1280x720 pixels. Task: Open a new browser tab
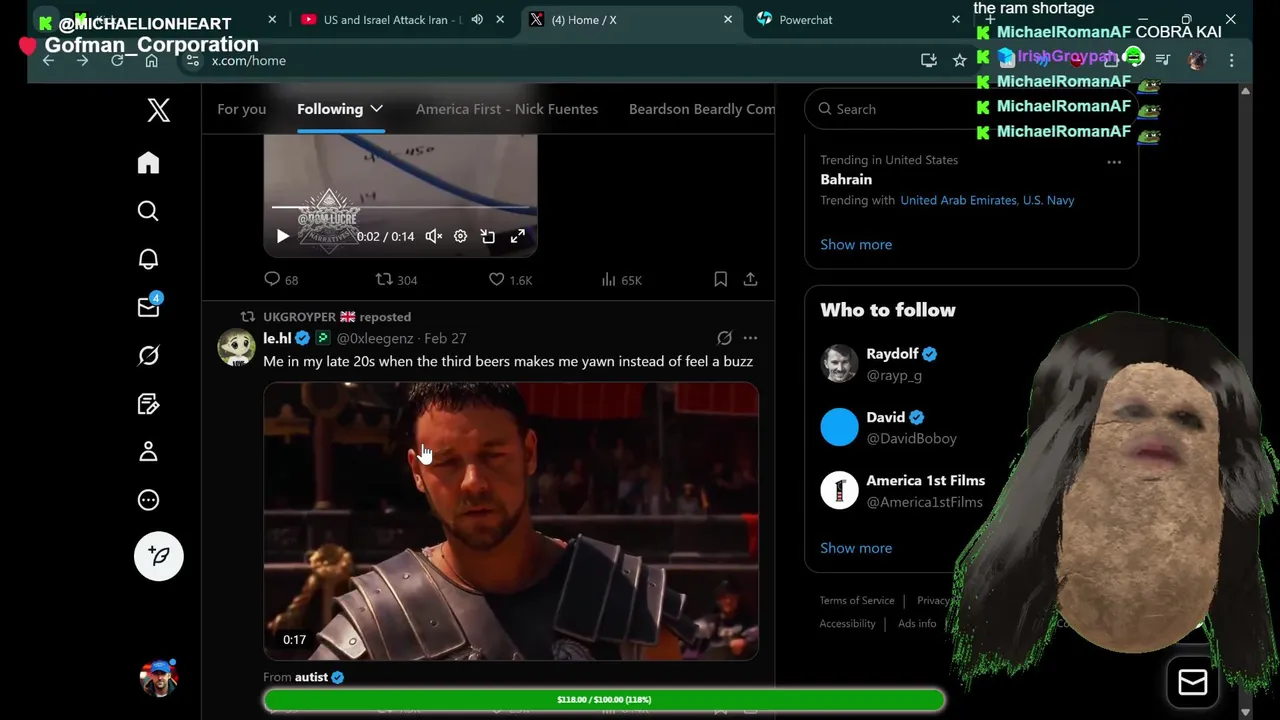[x=990, y=19]
